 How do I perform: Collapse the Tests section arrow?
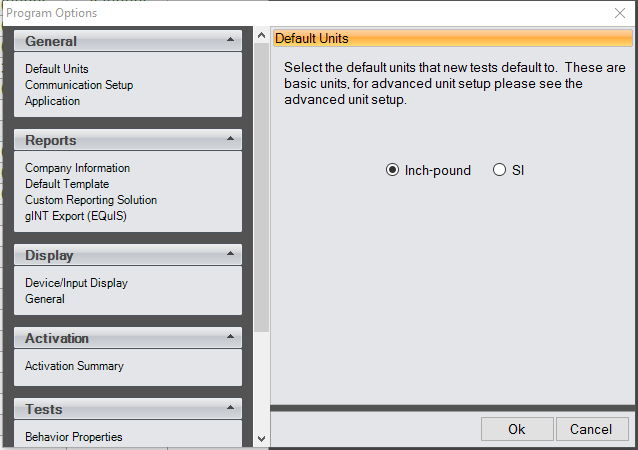(x=230, y=408)
